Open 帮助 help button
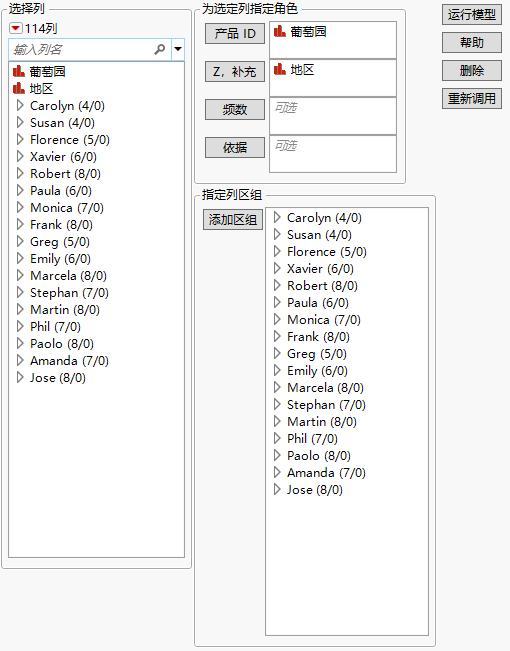The height and width of the screenshot is (651, 510). coord(472,43)
